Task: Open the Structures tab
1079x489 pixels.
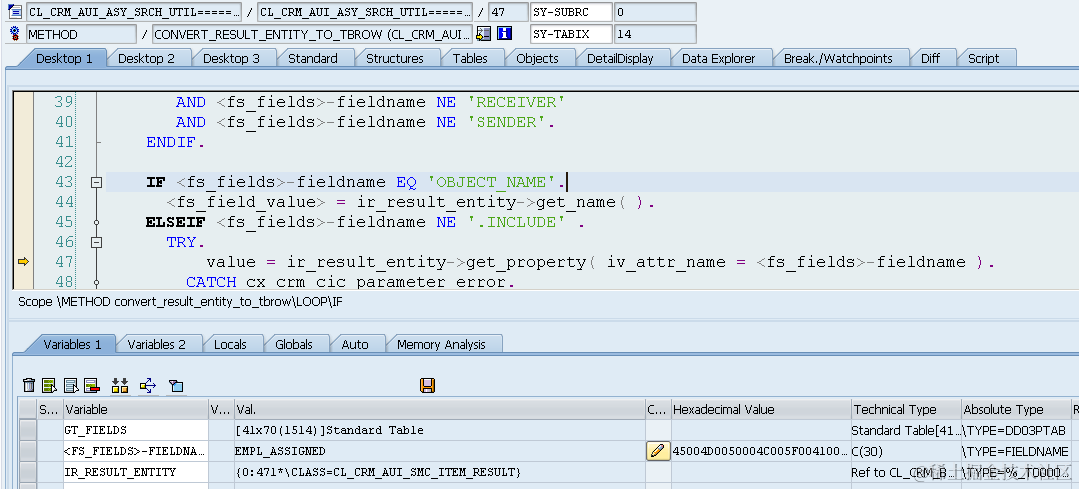Action: click(x=394, y=58)
